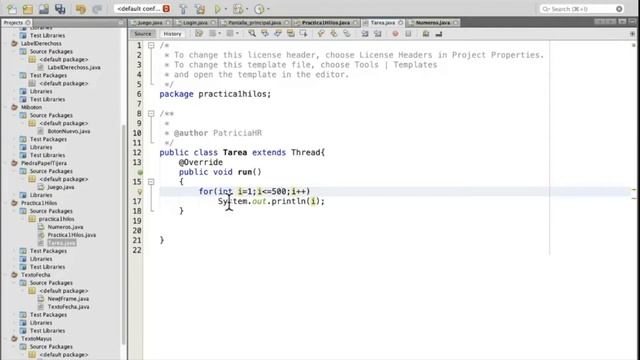Start macro recording with red circle icon
640x360 pixels.
395,34
